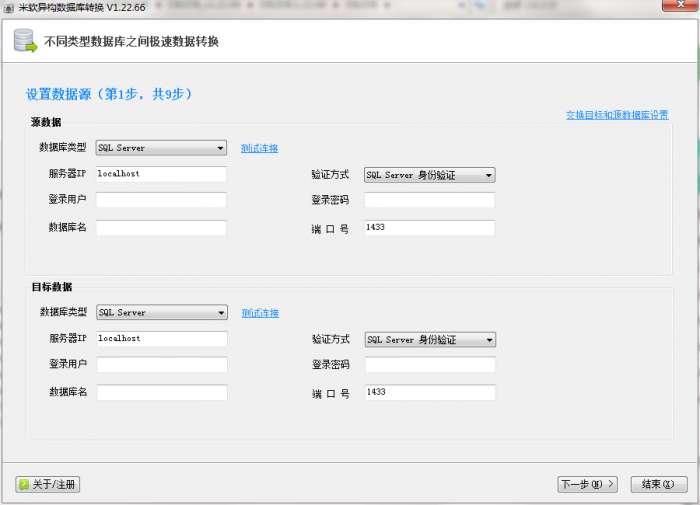700x505 pixels.
Task: Open the 关于/注册 dialog
Action: coord(48,484)
